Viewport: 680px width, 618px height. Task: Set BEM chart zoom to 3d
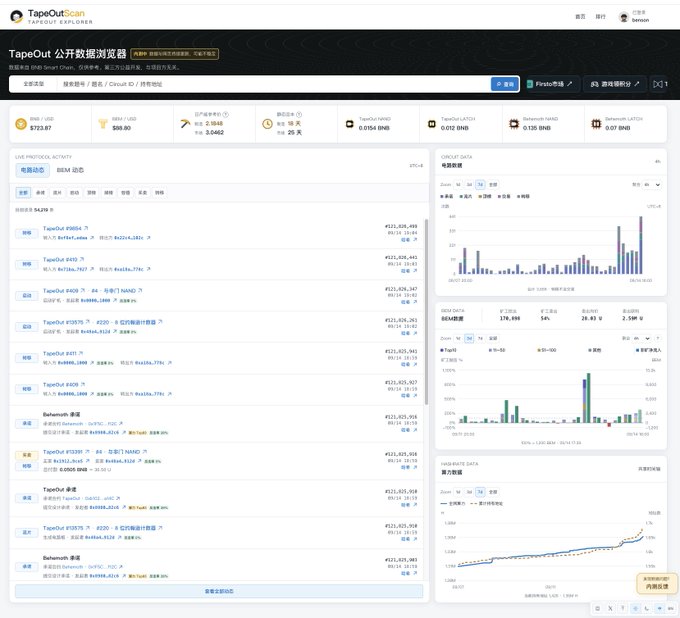469,338
